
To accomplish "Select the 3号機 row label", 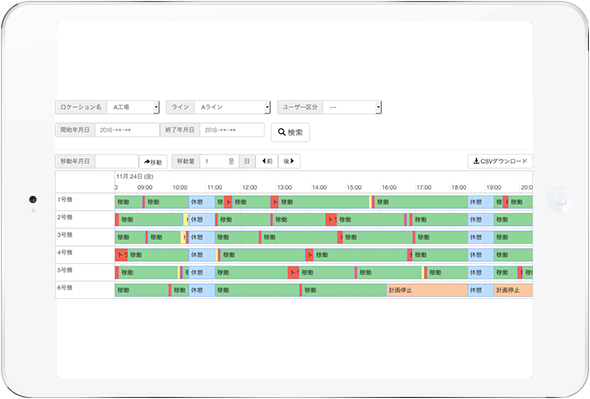I will click(x=65, y=235).
